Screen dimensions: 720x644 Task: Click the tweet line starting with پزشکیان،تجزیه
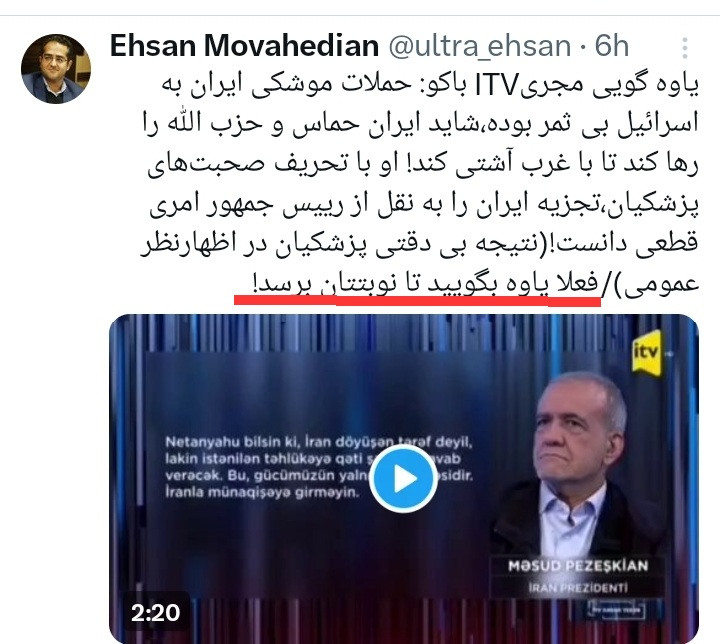(424, 204)
